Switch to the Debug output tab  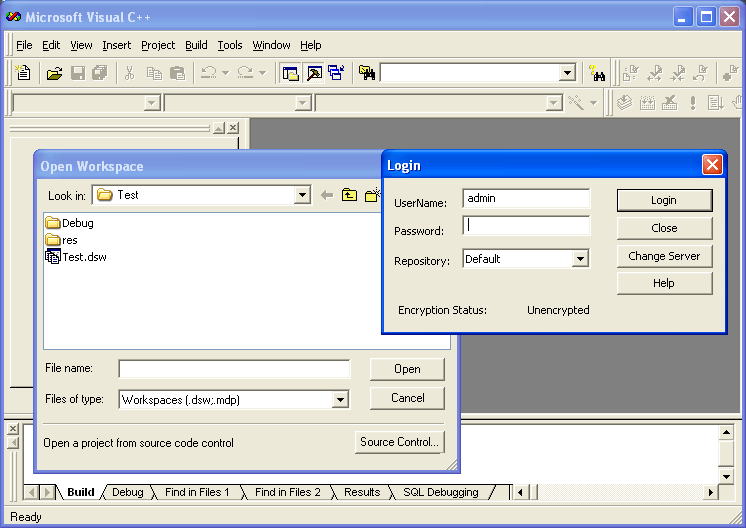128,492
